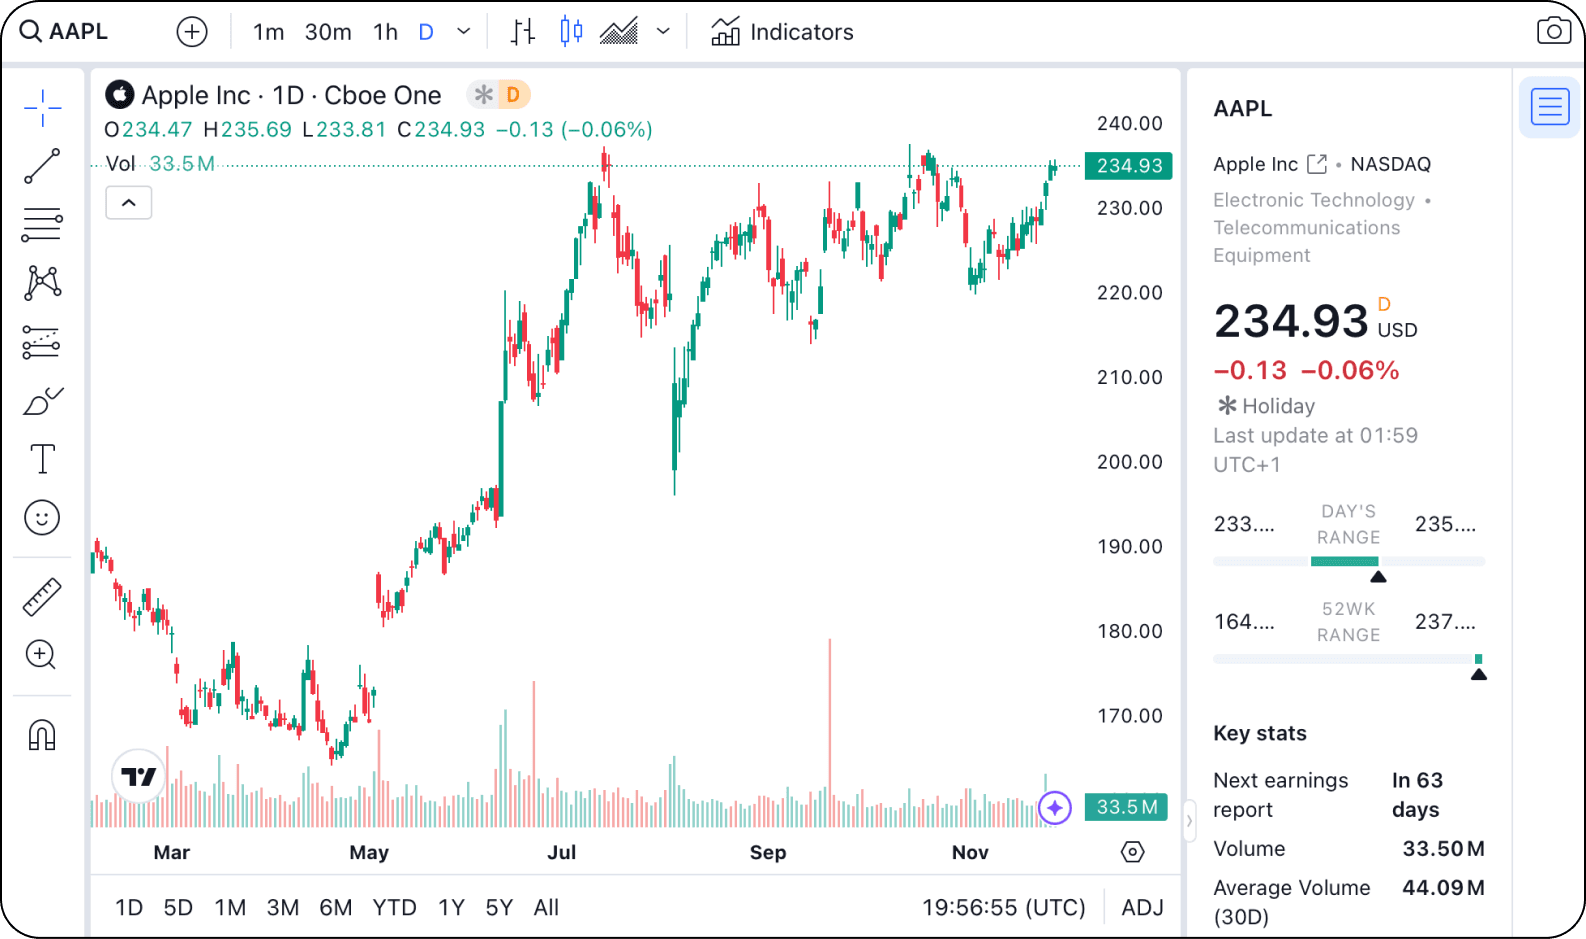Viewport: 1586px width, 939px height.
Task: Open the brush drawing tool
Action: [42, 401]
